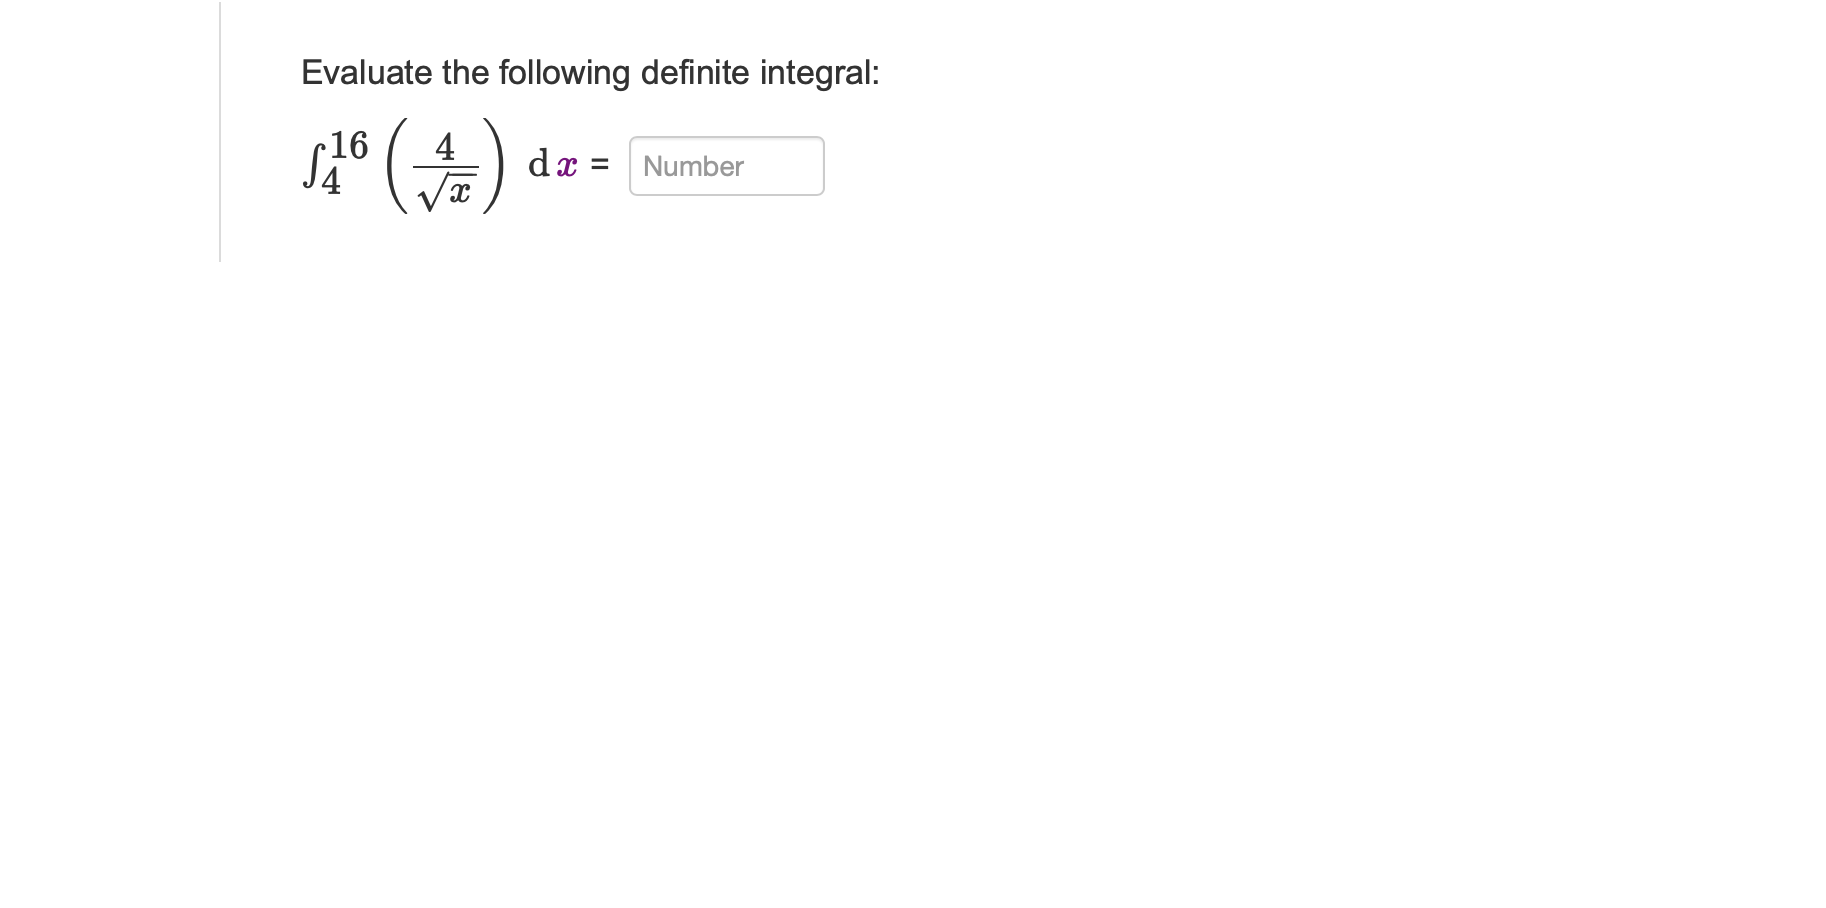Screen dimensions: 1826x908
Task: Select the Number placeholder text
Action: (692, 166)
